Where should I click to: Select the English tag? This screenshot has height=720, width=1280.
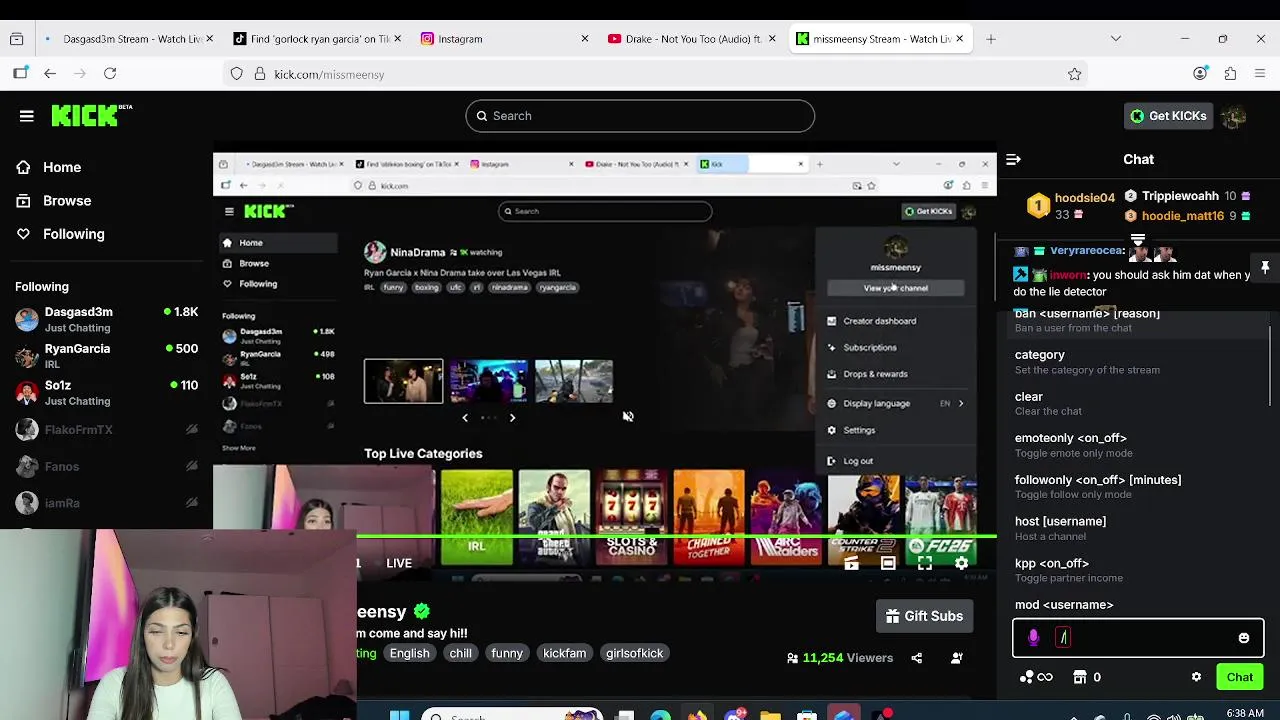(x=410, y=653)
